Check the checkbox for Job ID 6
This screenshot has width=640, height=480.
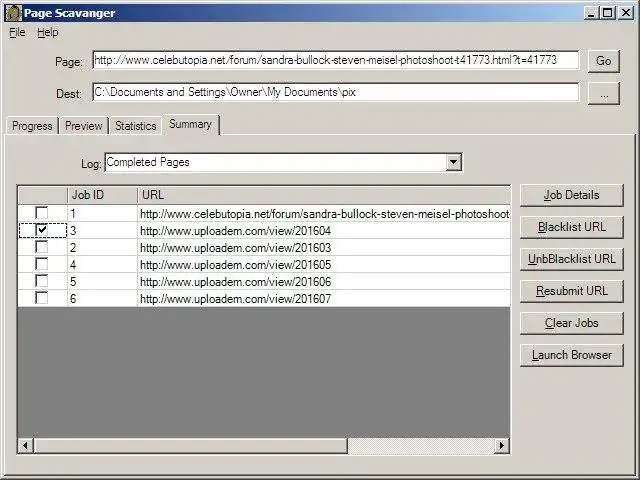click(41, 298)
